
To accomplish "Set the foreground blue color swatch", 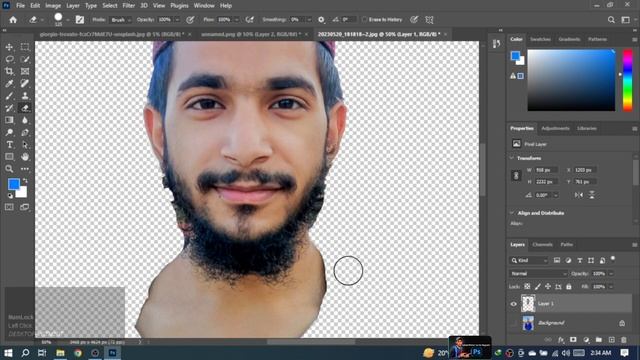I will (13, 184).
